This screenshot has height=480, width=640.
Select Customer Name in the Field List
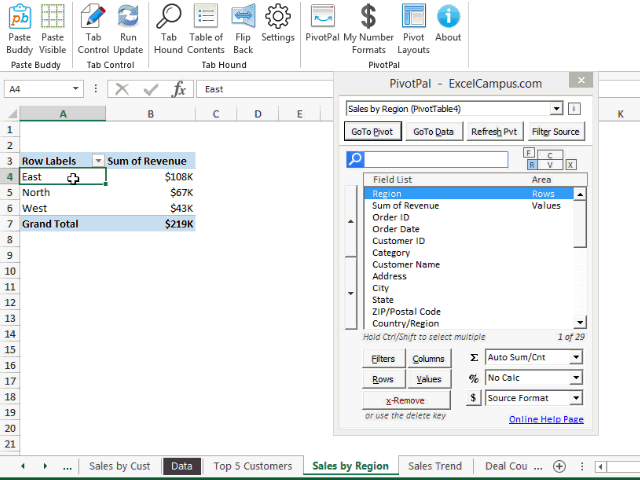pyautogui.click(x=406, y=264)
